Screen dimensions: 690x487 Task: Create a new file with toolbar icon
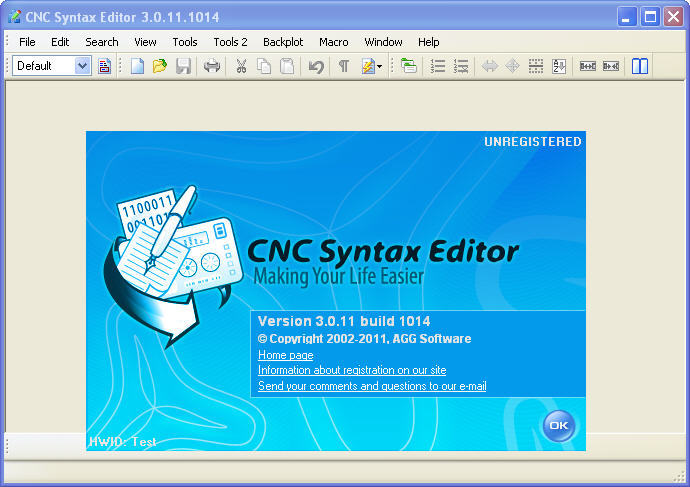click(137, 66)
